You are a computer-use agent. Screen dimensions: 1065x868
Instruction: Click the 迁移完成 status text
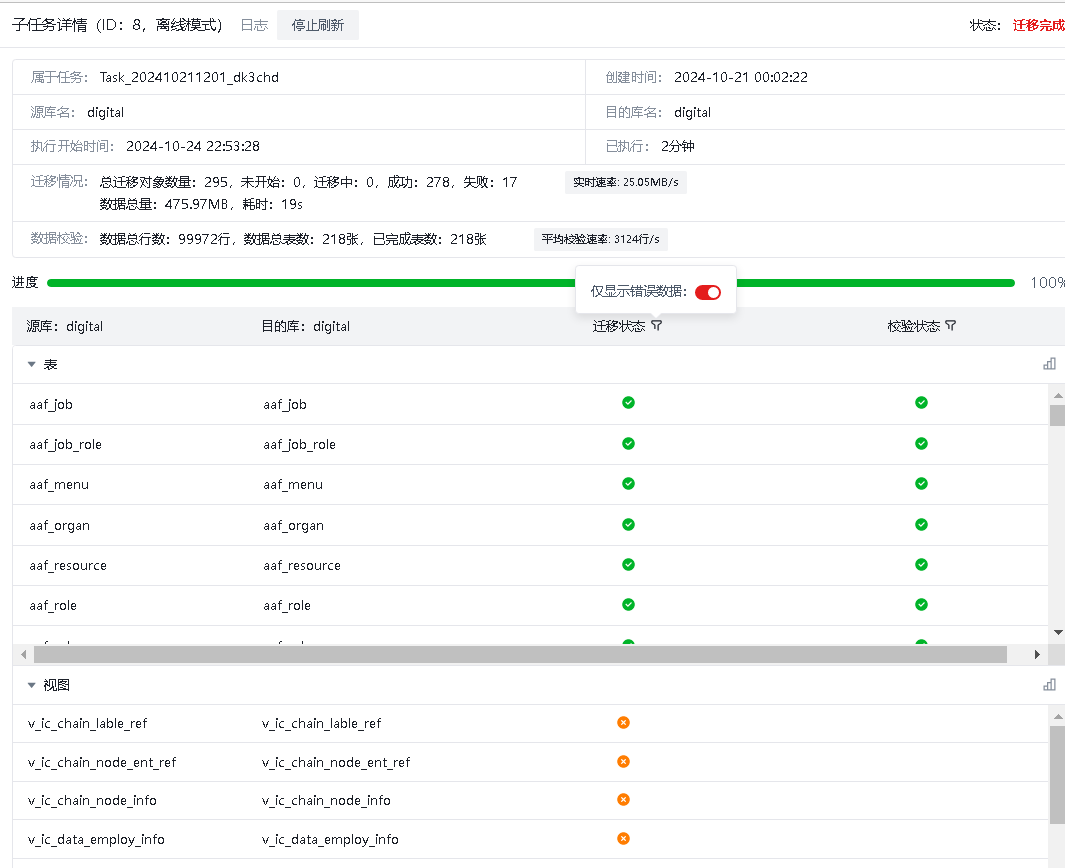click(1039, 25)
